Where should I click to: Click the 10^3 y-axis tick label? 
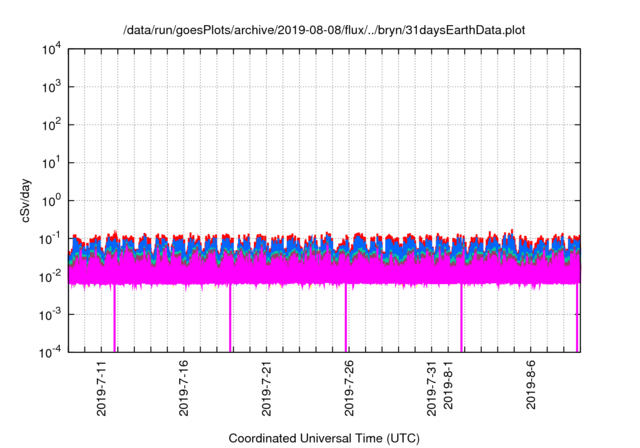point(51,87)
